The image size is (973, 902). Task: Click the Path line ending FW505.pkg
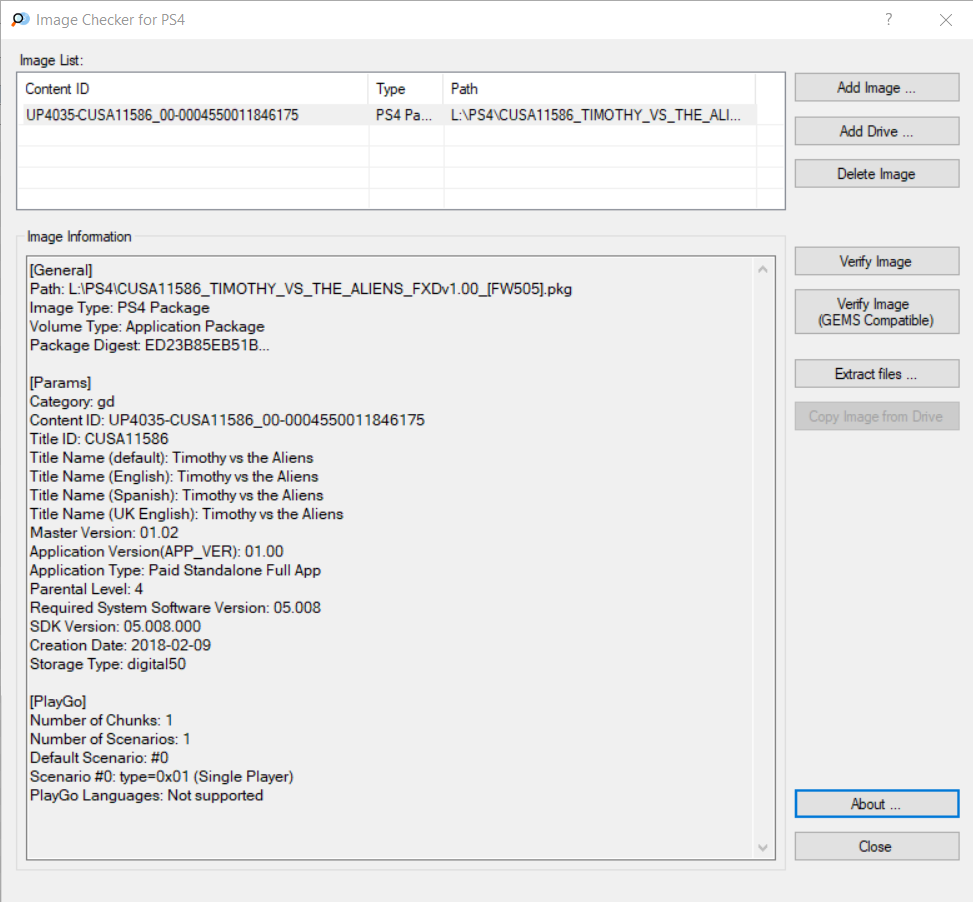(301, 289)
